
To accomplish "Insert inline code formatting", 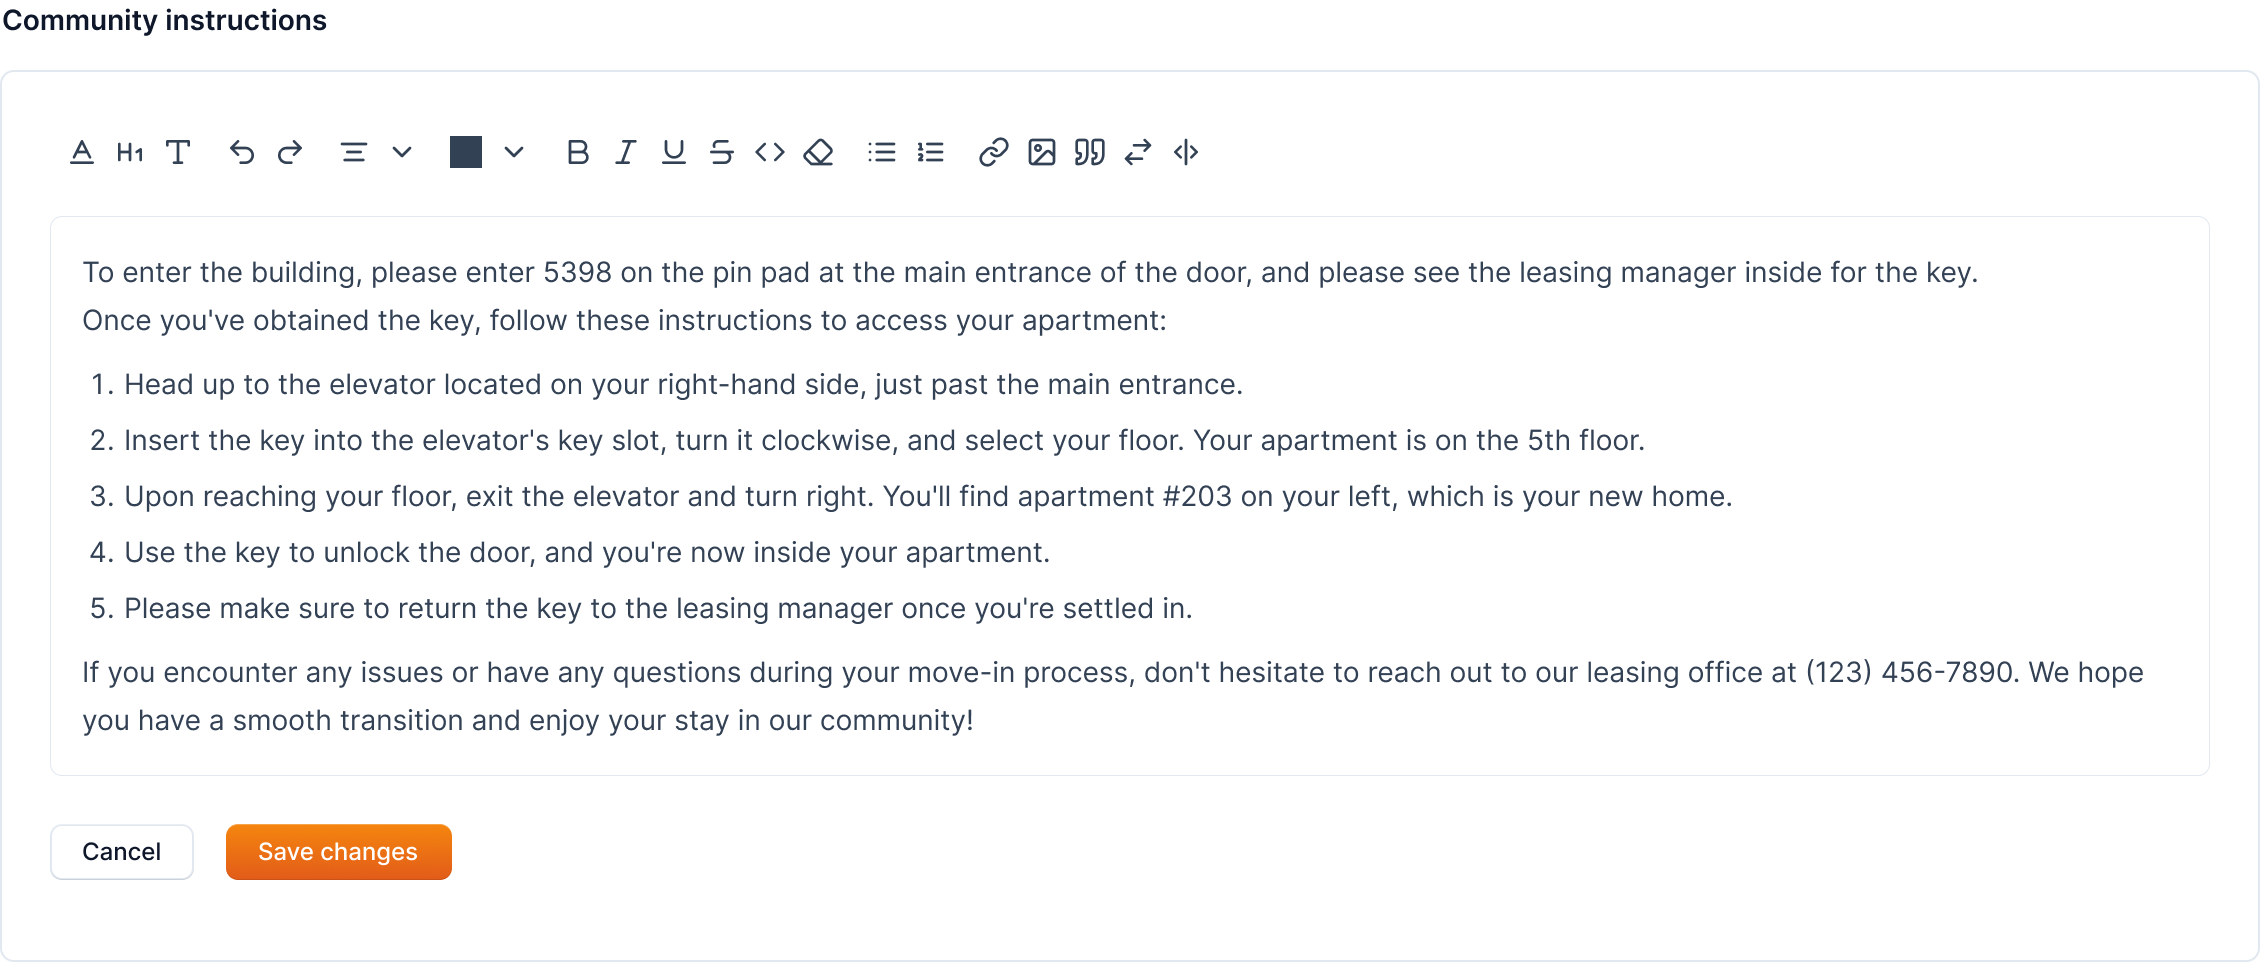I will [770, 153].
